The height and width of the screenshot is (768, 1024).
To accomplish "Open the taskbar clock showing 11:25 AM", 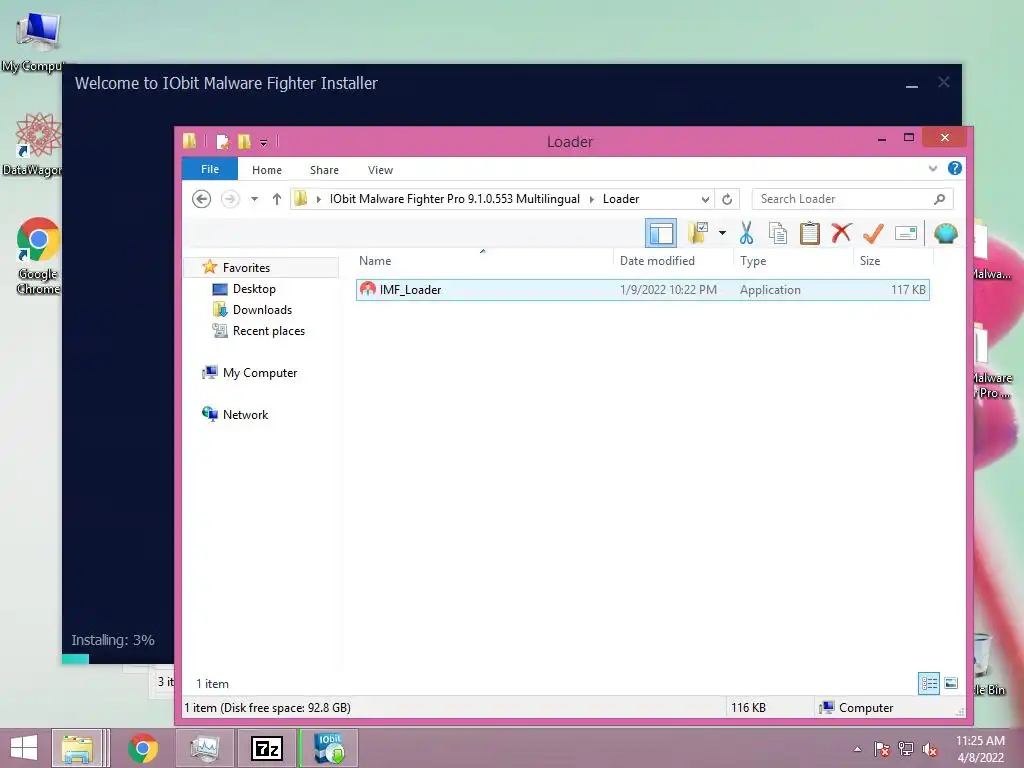I will pos(980,749).
